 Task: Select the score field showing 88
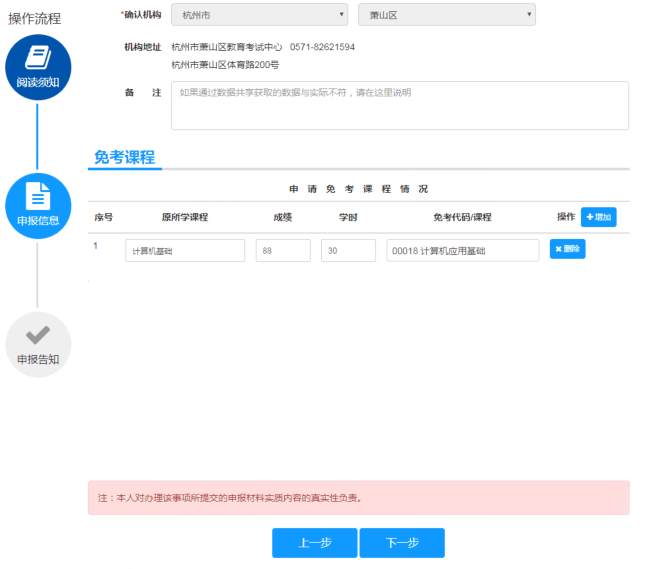283,251
